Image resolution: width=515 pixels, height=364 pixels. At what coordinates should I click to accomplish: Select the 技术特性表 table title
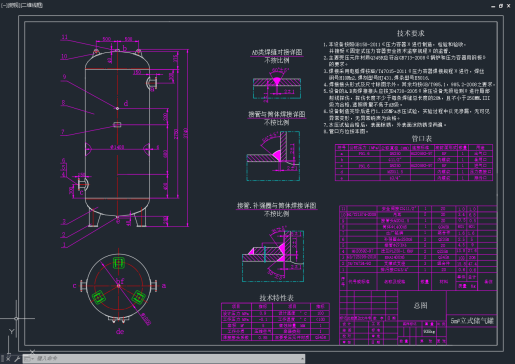coord(277,298)
